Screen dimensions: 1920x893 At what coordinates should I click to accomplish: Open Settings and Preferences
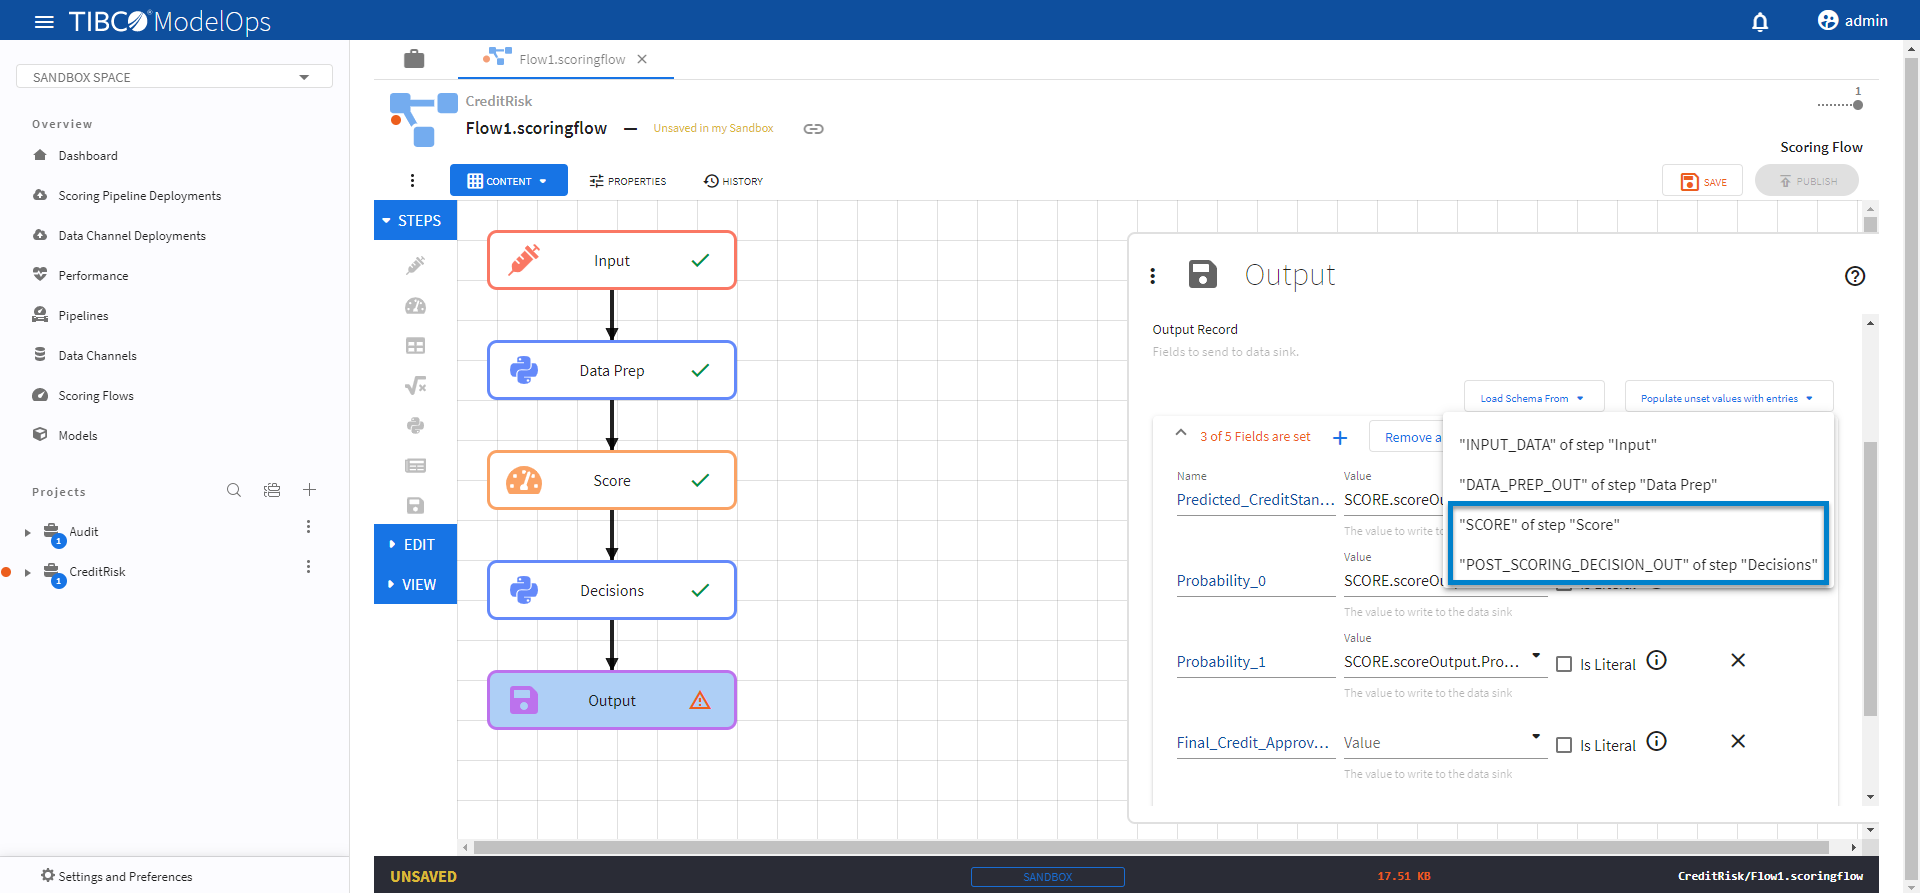[x=117, y=876]
